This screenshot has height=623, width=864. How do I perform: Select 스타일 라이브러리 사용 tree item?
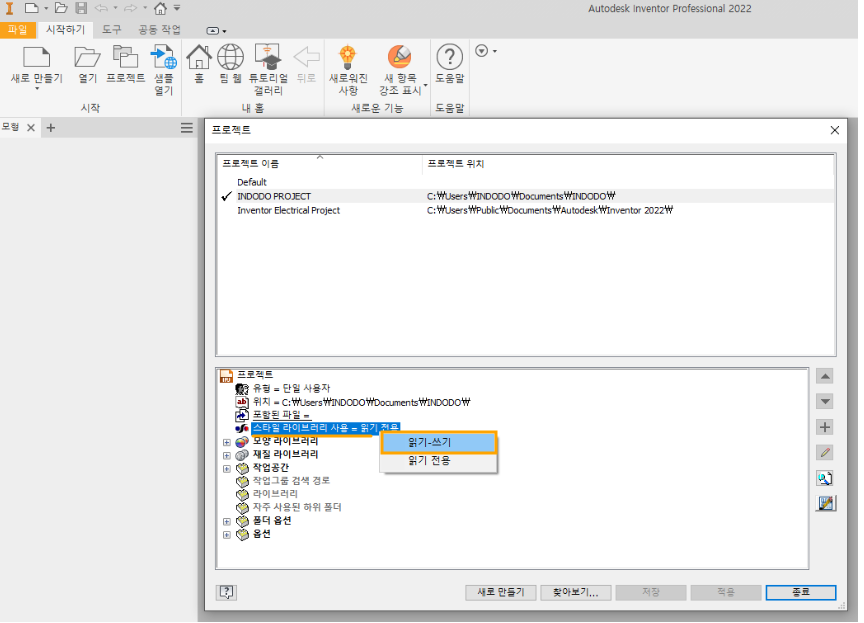tap(325, 428)
